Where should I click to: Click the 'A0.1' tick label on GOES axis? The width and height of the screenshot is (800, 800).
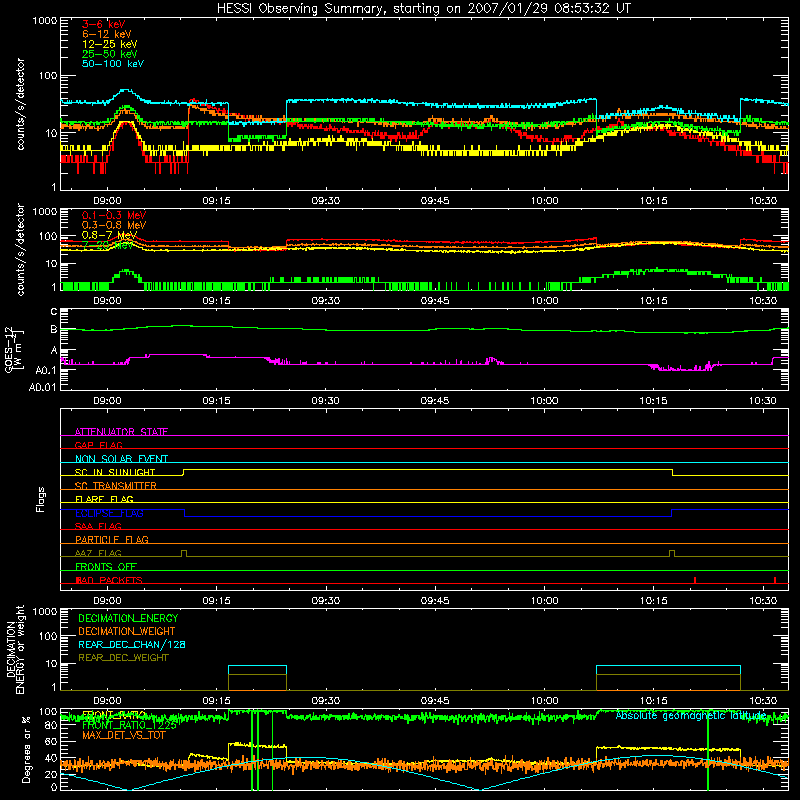point(46,370)
